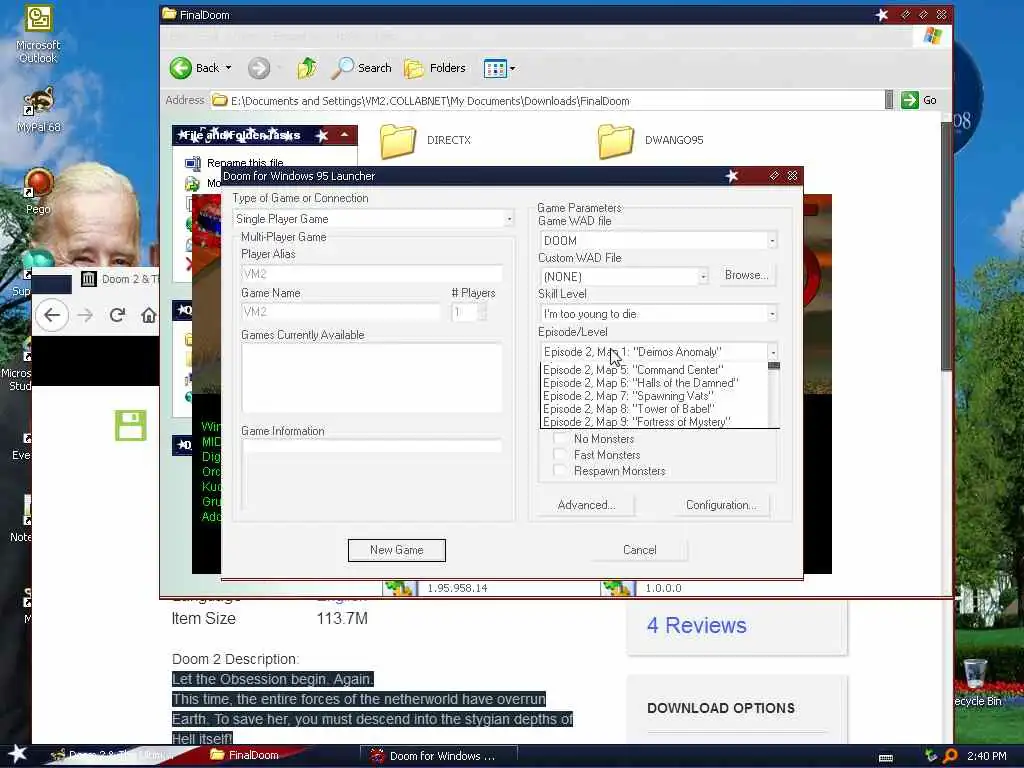
Task: Open the Recycle Bin desktop icon
Action: click(976, 682)
